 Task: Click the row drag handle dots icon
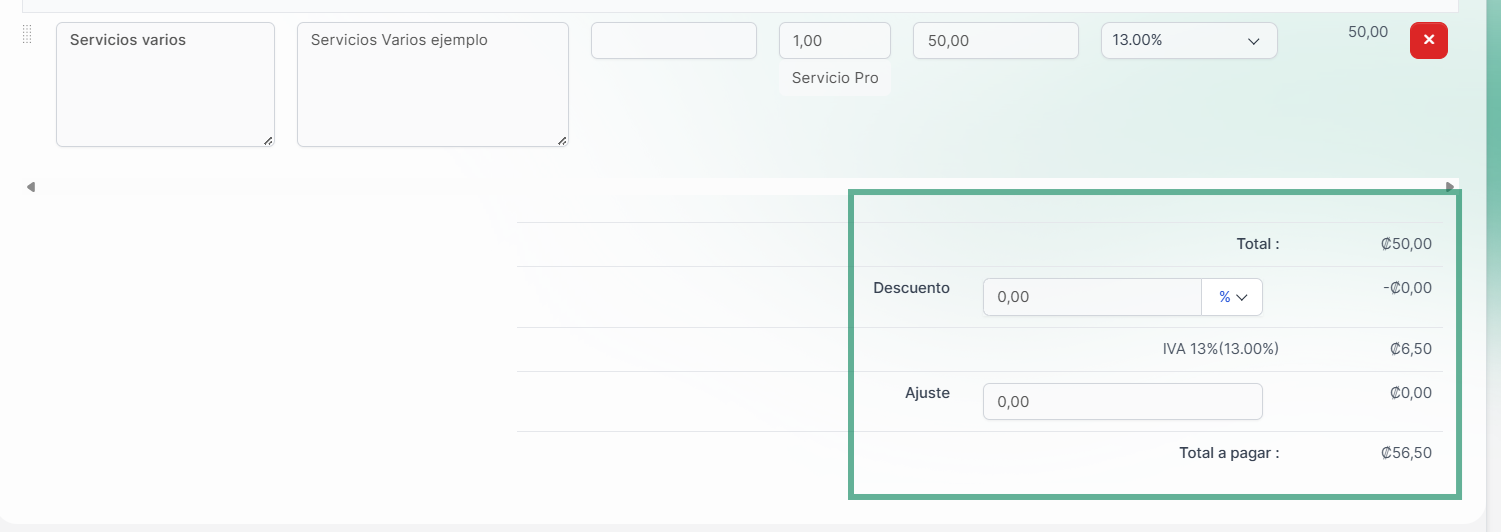tap(27, 35)
